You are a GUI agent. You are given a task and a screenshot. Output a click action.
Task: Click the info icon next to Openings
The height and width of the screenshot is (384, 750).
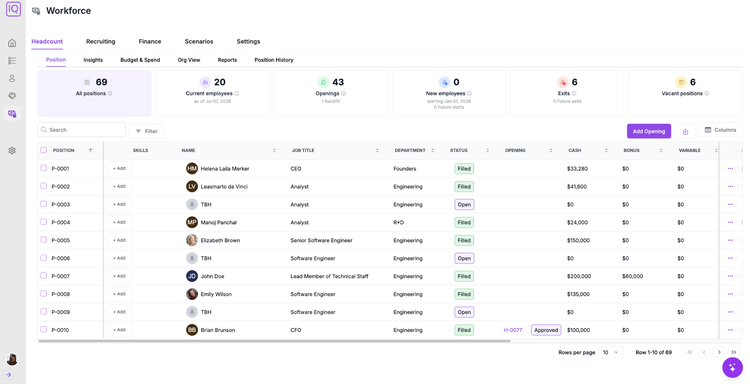(x=343, y=94)
